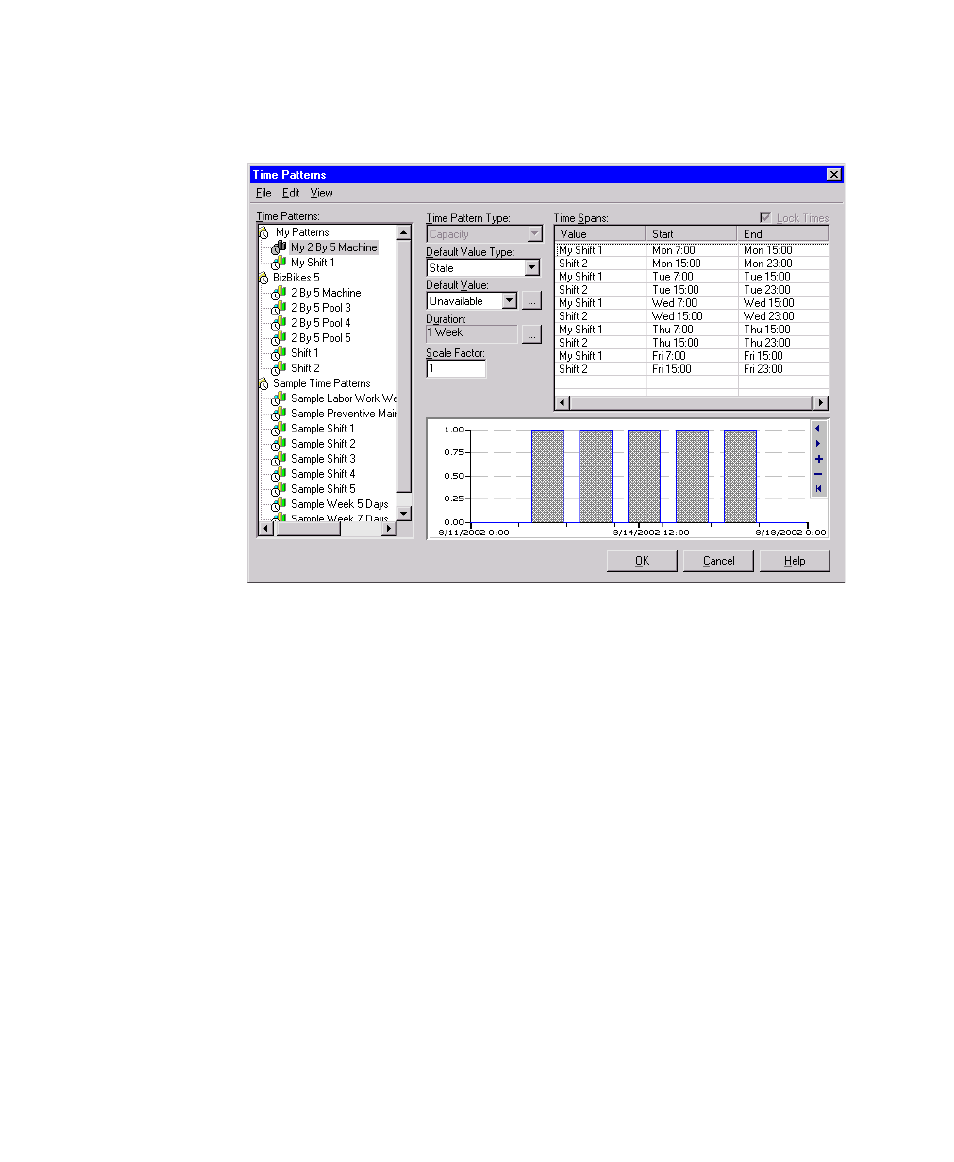Click the ellipsis button beside Default Value
This screenshot has width=954, height=1162.
tap(532, 302)
